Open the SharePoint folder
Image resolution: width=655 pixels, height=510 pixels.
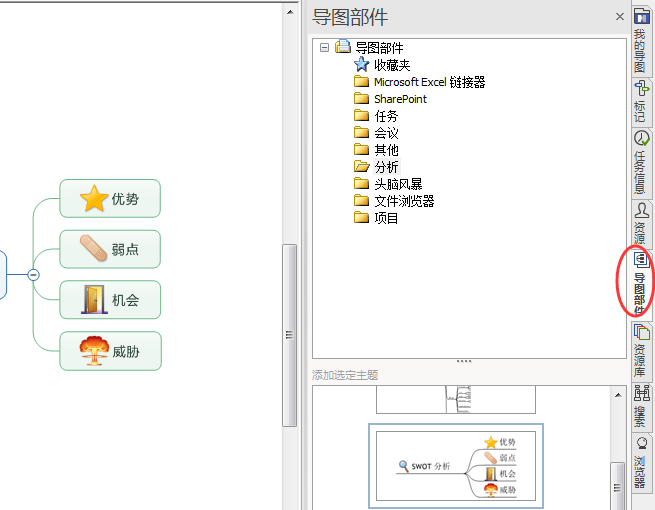click(x=390, y=99)
